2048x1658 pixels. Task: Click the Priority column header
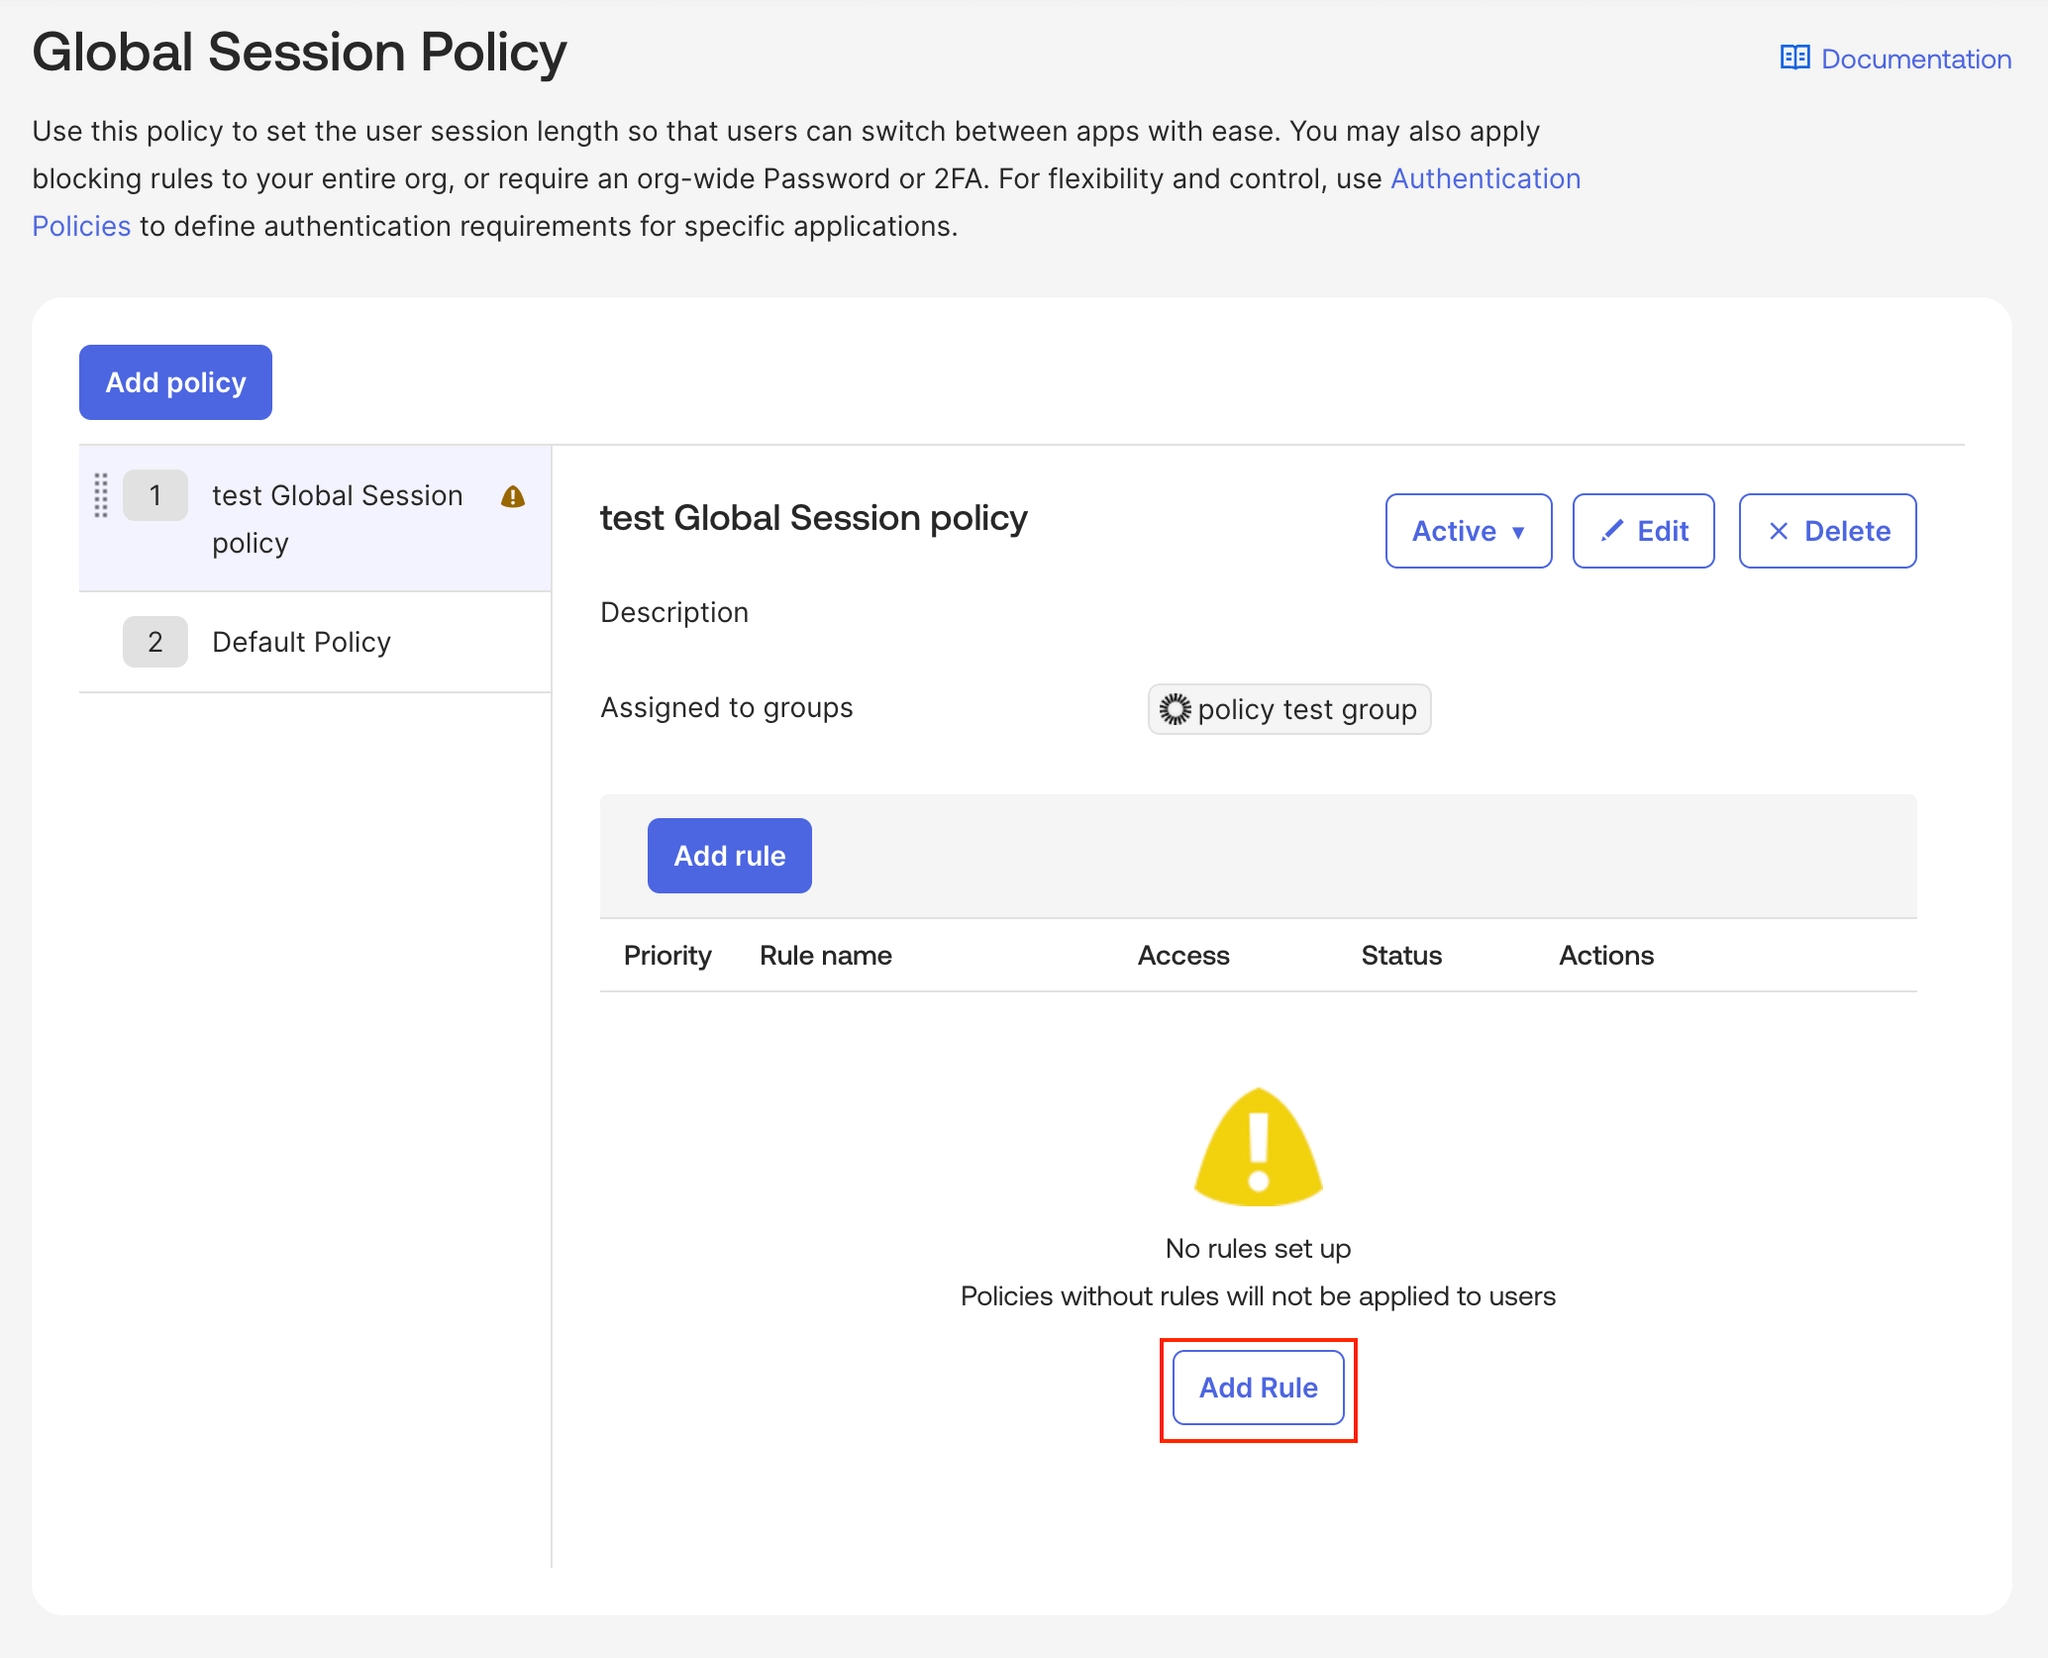[667, 955]
